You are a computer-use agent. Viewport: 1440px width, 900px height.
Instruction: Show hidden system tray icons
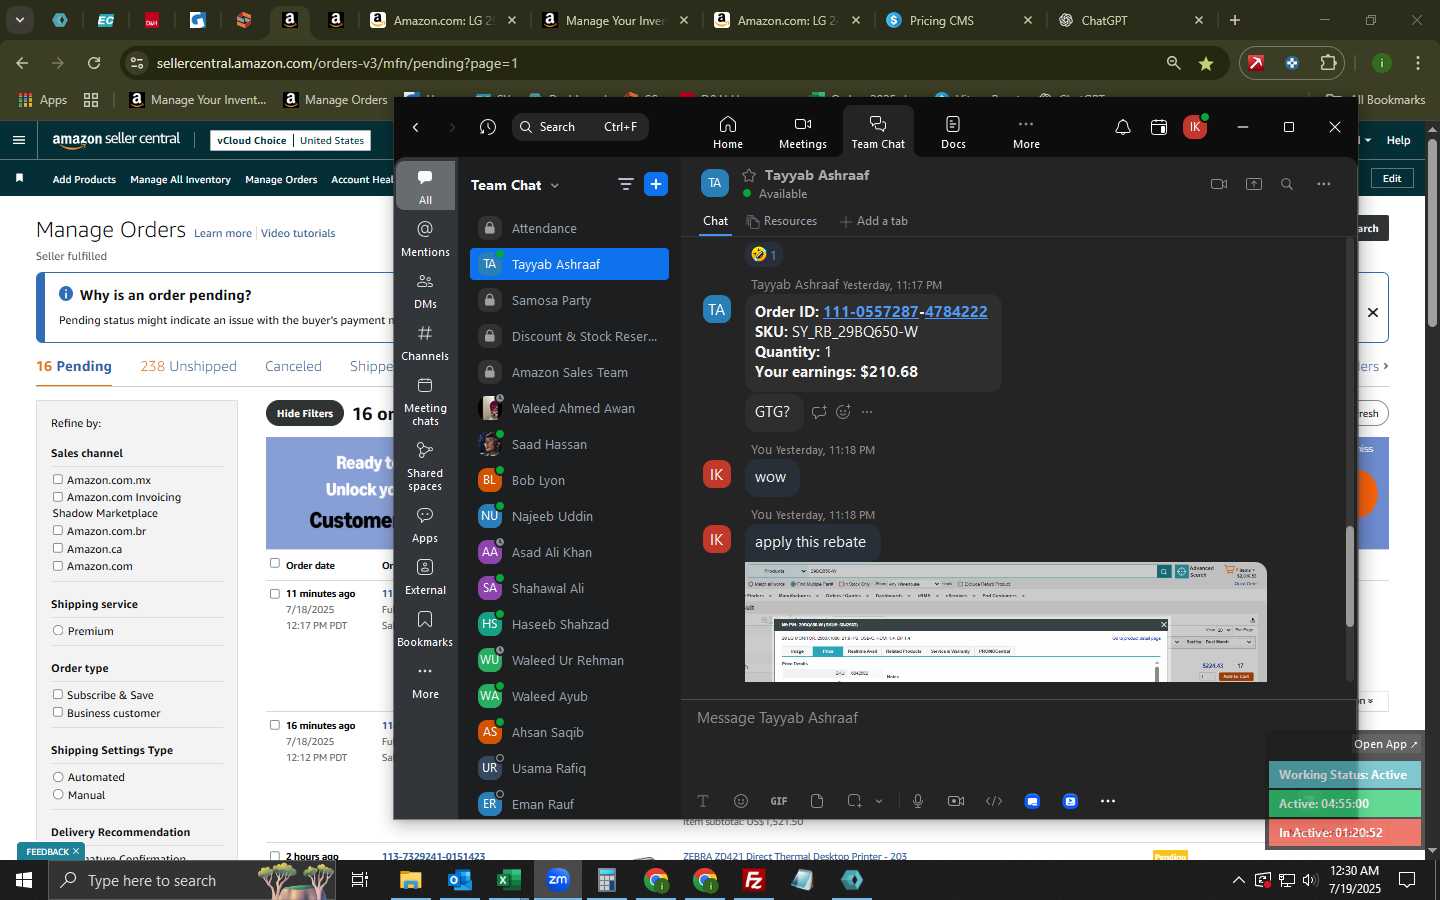(x=1238, y=880)
